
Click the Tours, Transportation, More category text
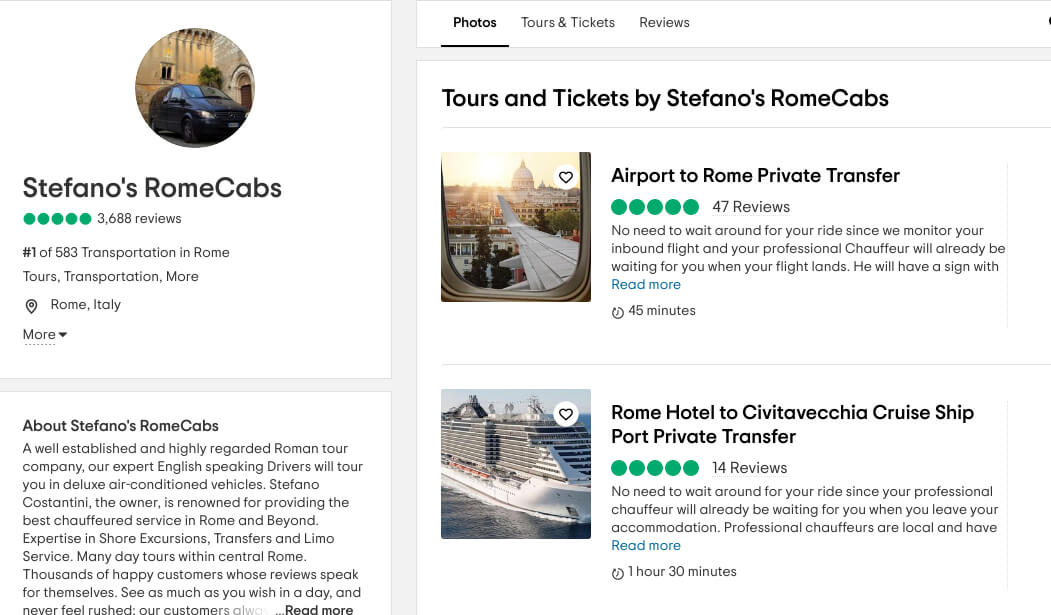[111, 277]
